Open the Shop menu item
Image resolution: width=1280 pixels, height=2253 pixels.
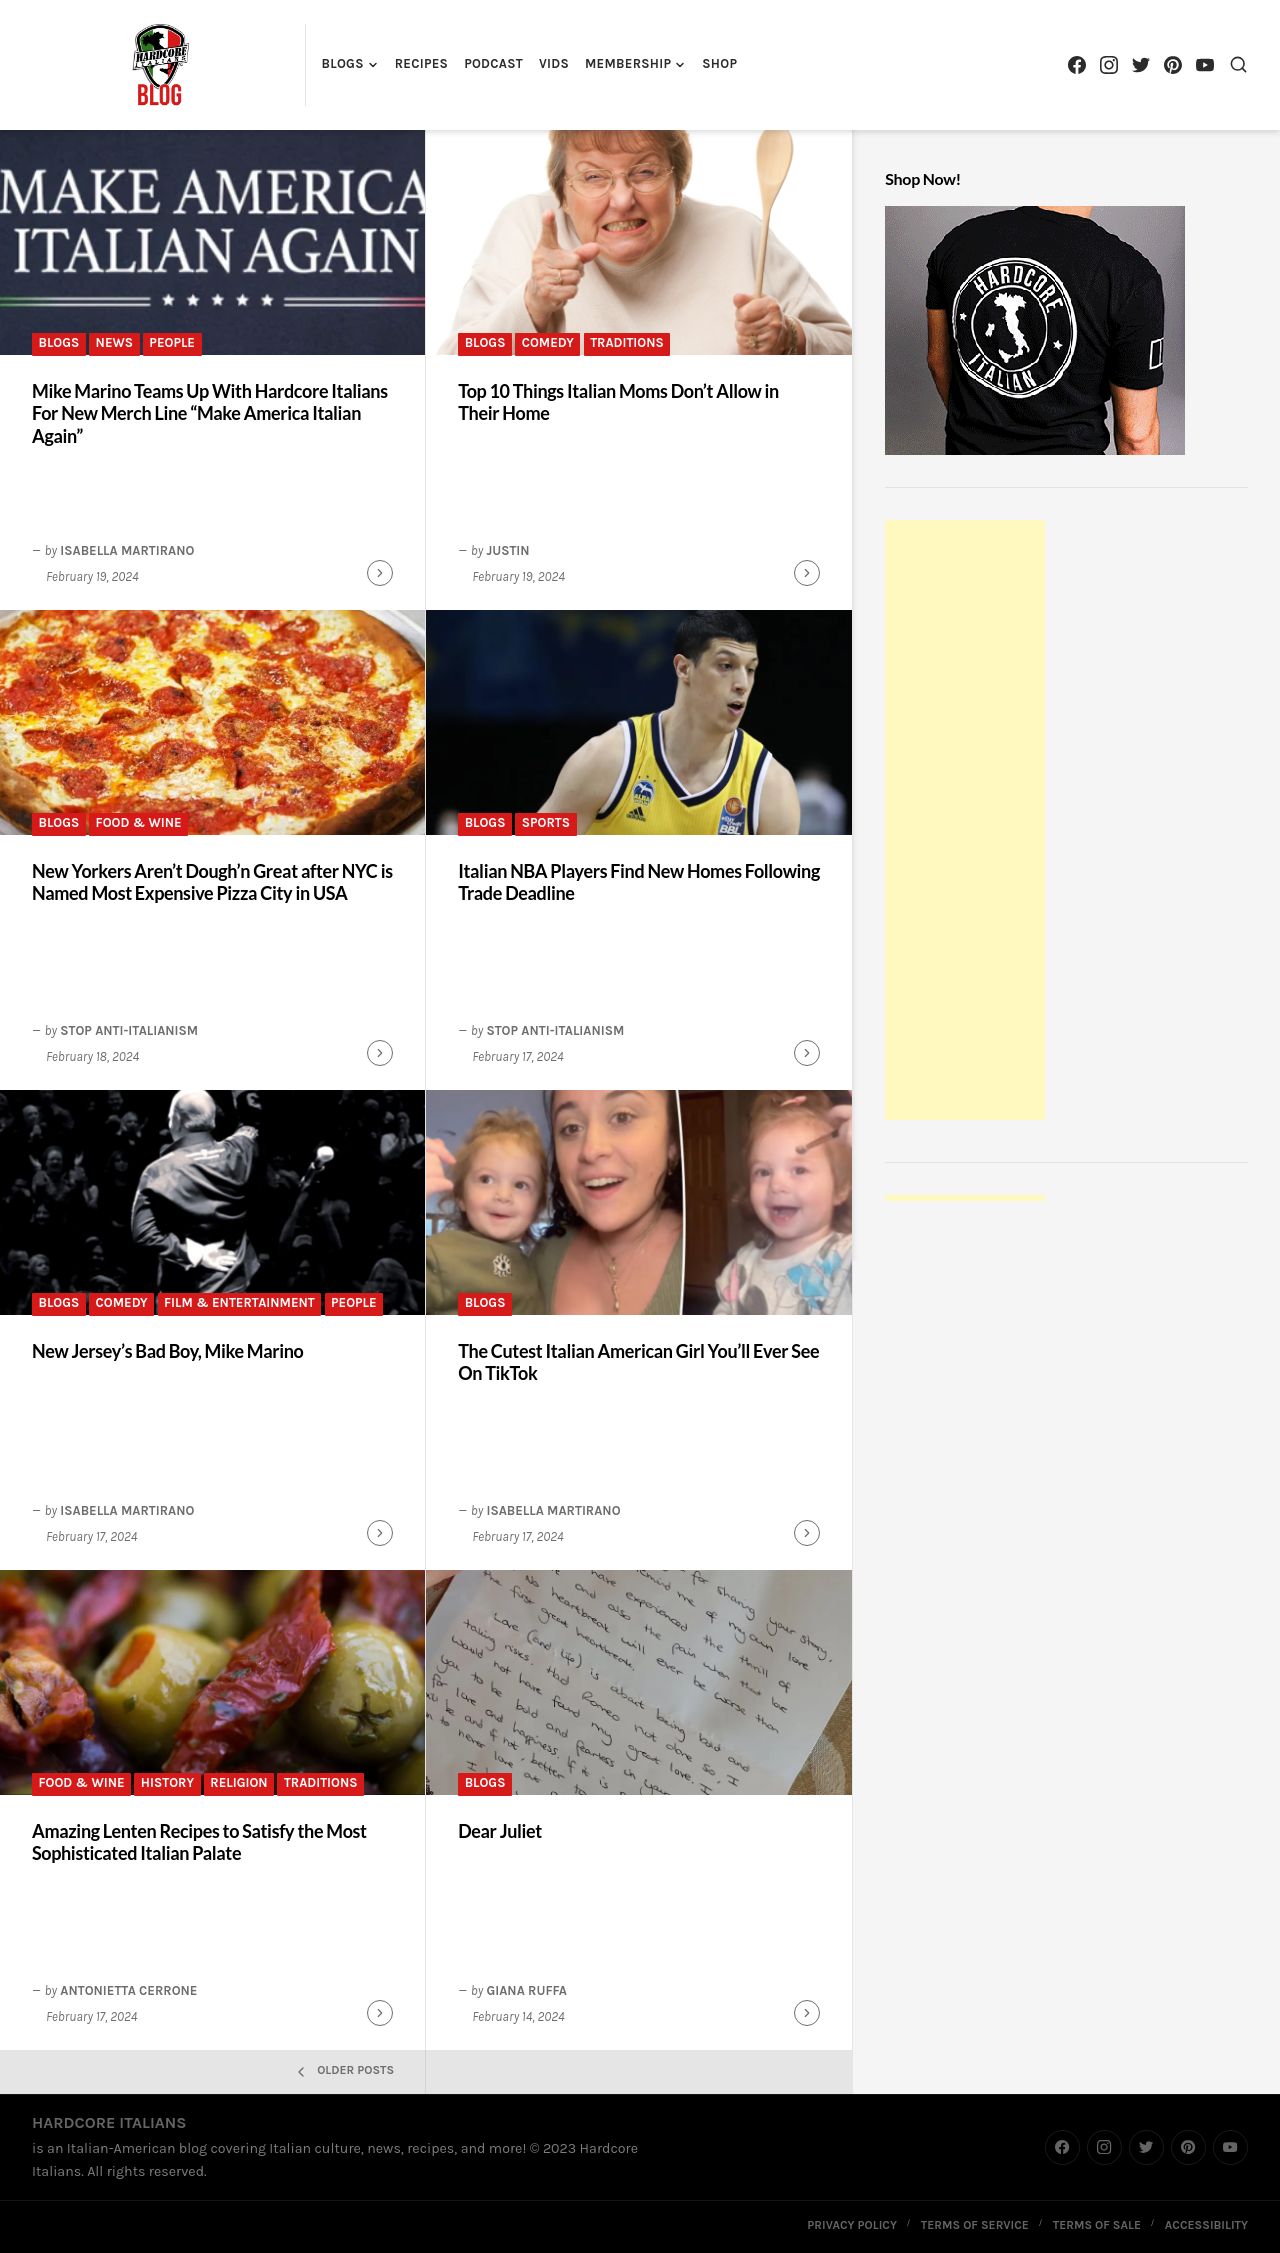coord(720,64)
